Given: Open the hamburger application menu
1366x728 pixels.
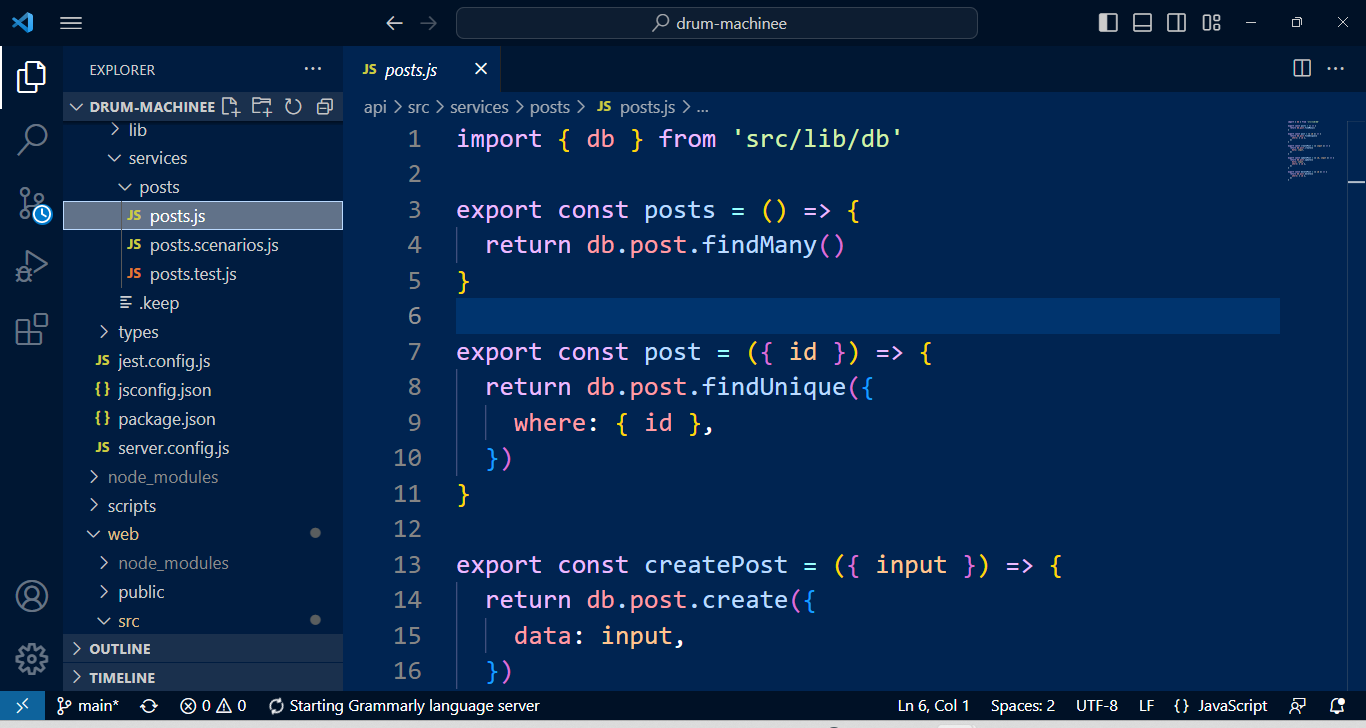Looking at the screenshot, I should (71, 22).
